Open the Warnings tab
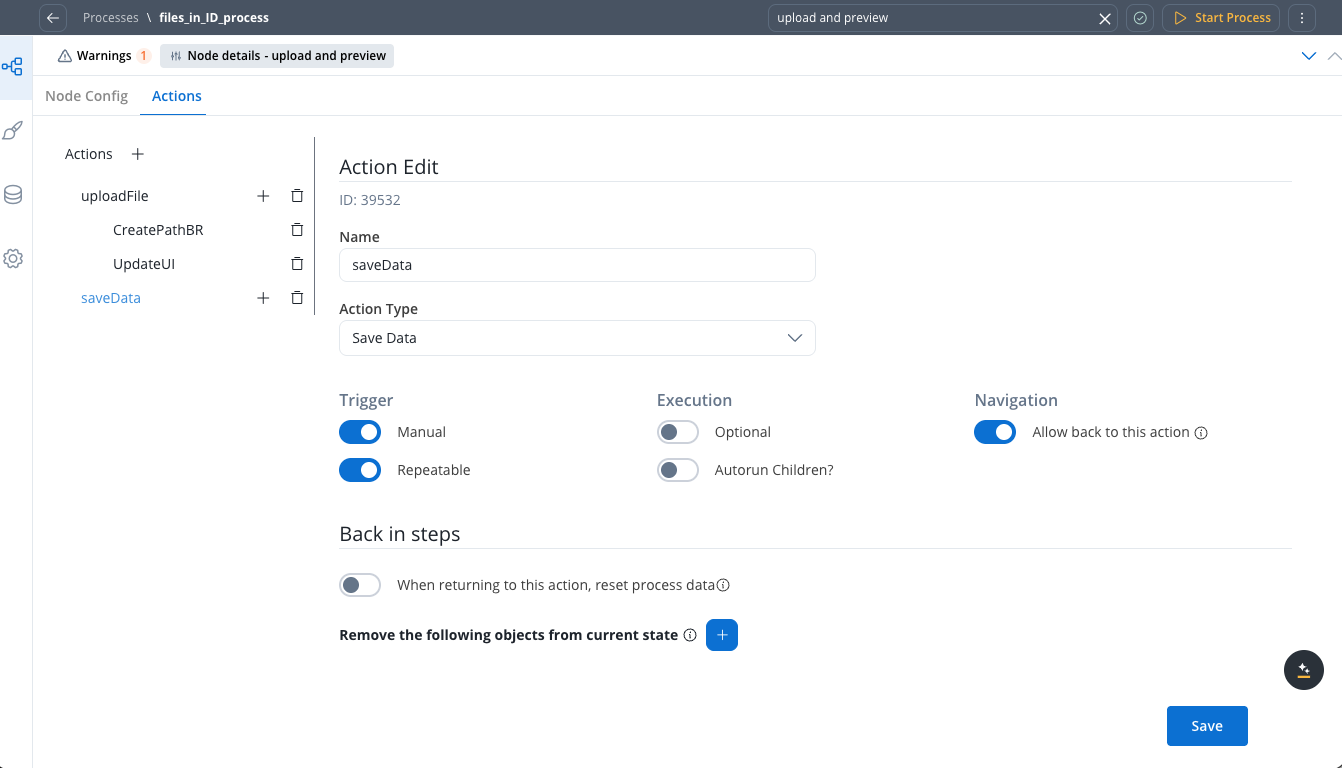Image resolution: width=1342 pixels, height=768 pixels. [103, 56]
